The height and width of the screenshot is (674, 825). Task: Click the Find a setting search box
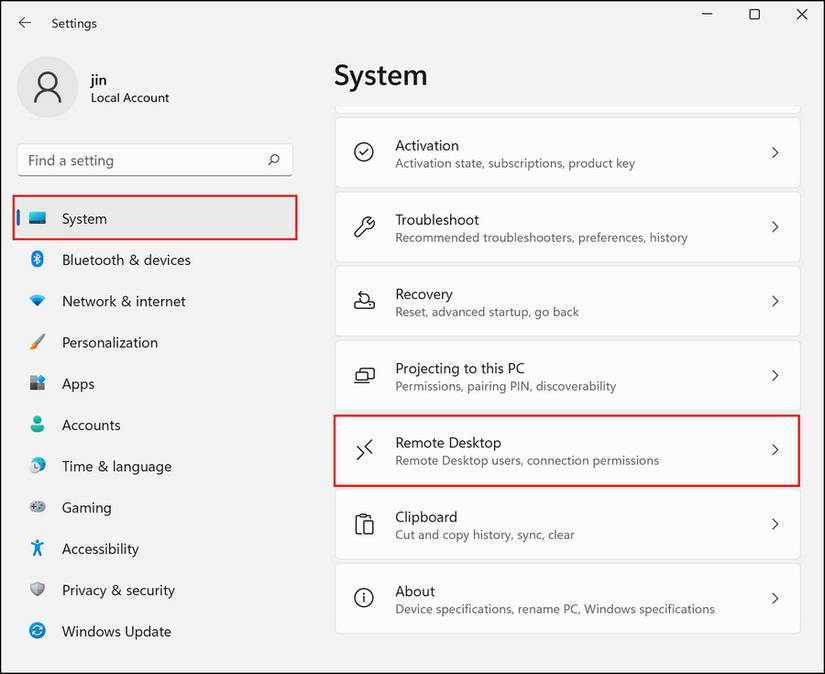pos(145,160)
